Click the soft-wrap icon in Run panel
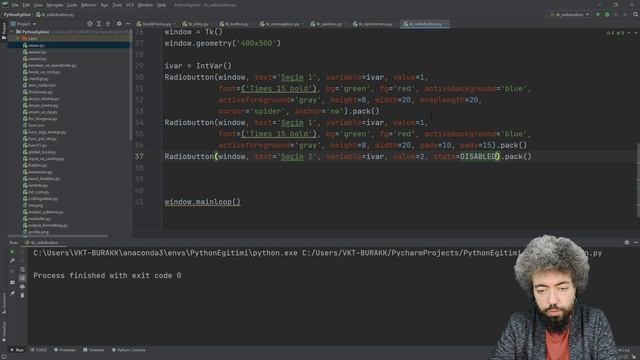Screen dimensions: 640x360 click(x=22, y=269)
